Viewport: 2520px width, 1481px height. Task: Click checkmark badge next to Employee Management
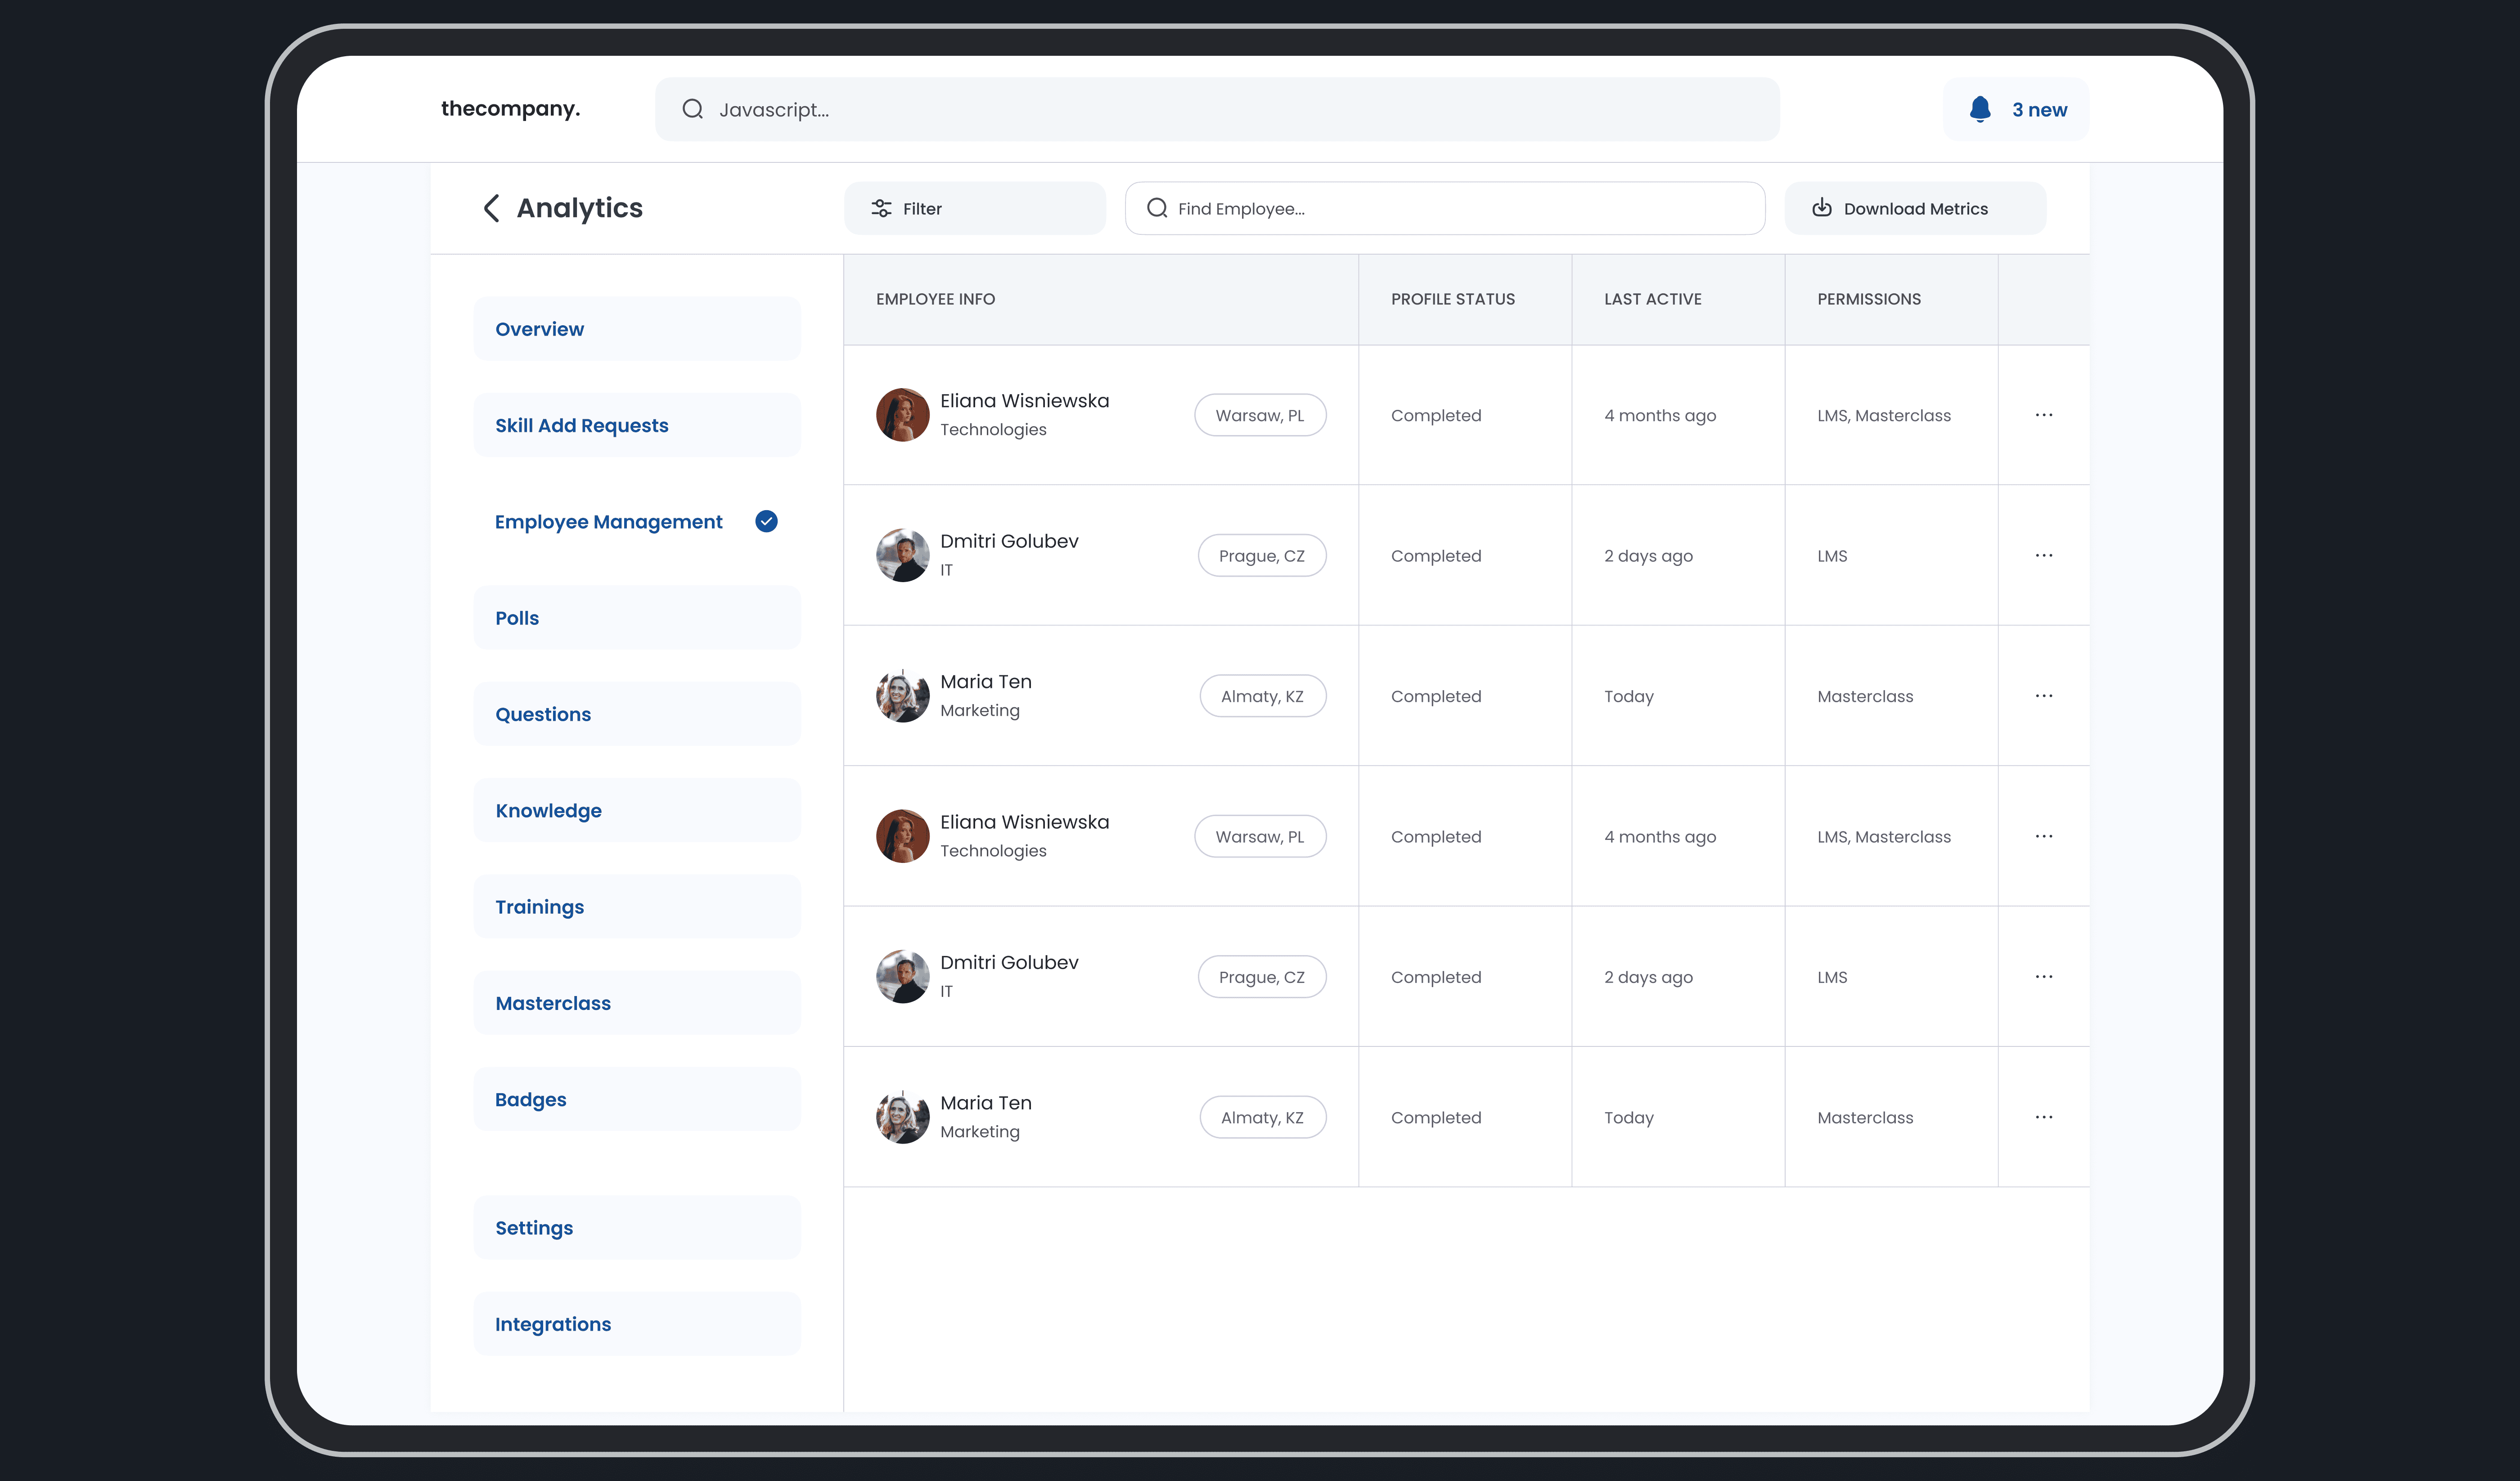[766, 521]
